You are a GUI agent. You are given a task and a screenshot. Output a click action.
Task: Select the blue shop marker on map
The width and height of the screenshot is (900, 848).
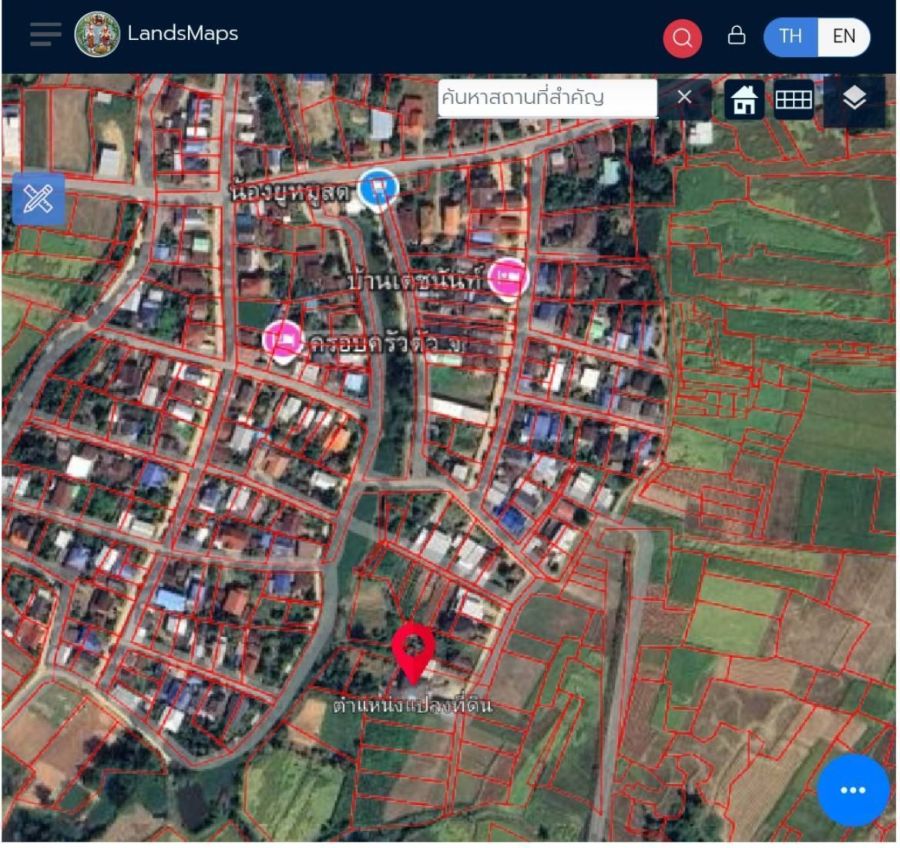pos(378,187)
